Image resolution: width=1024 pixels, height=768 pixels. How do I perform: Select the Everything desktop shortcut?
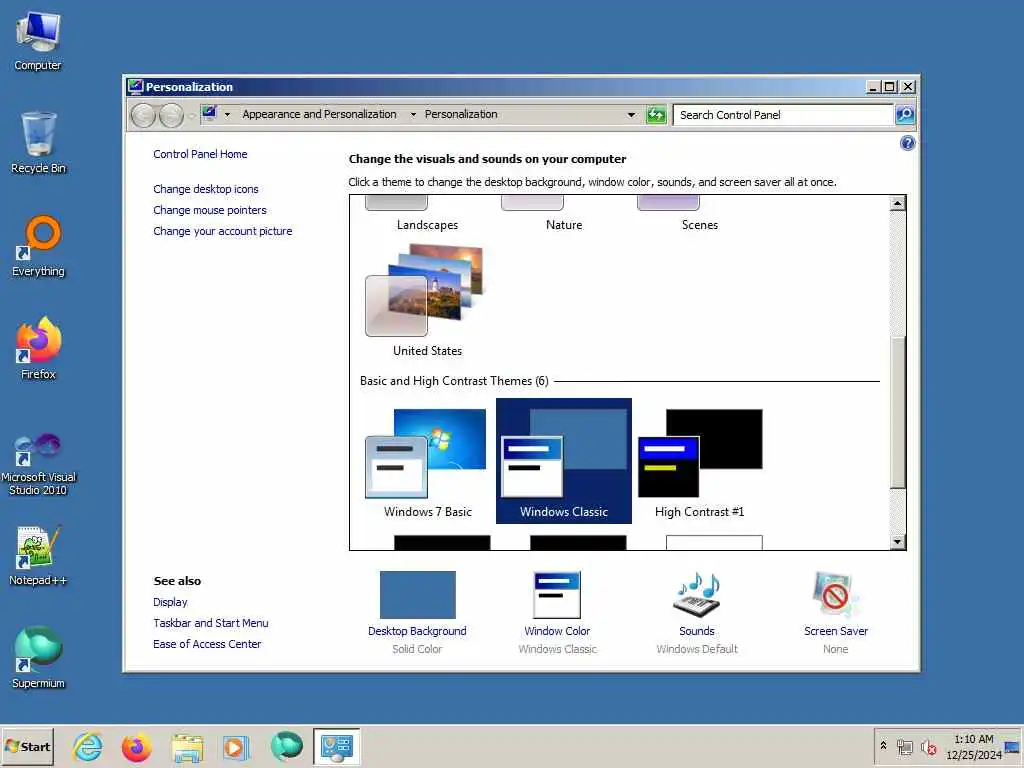[x=38, y=246]
